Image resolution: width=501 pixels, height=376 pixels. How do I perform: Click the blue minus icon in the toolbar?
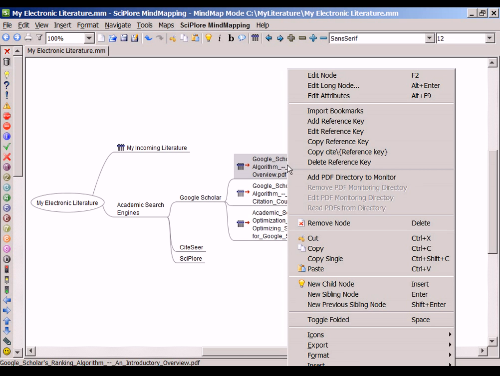coord(323,38)
